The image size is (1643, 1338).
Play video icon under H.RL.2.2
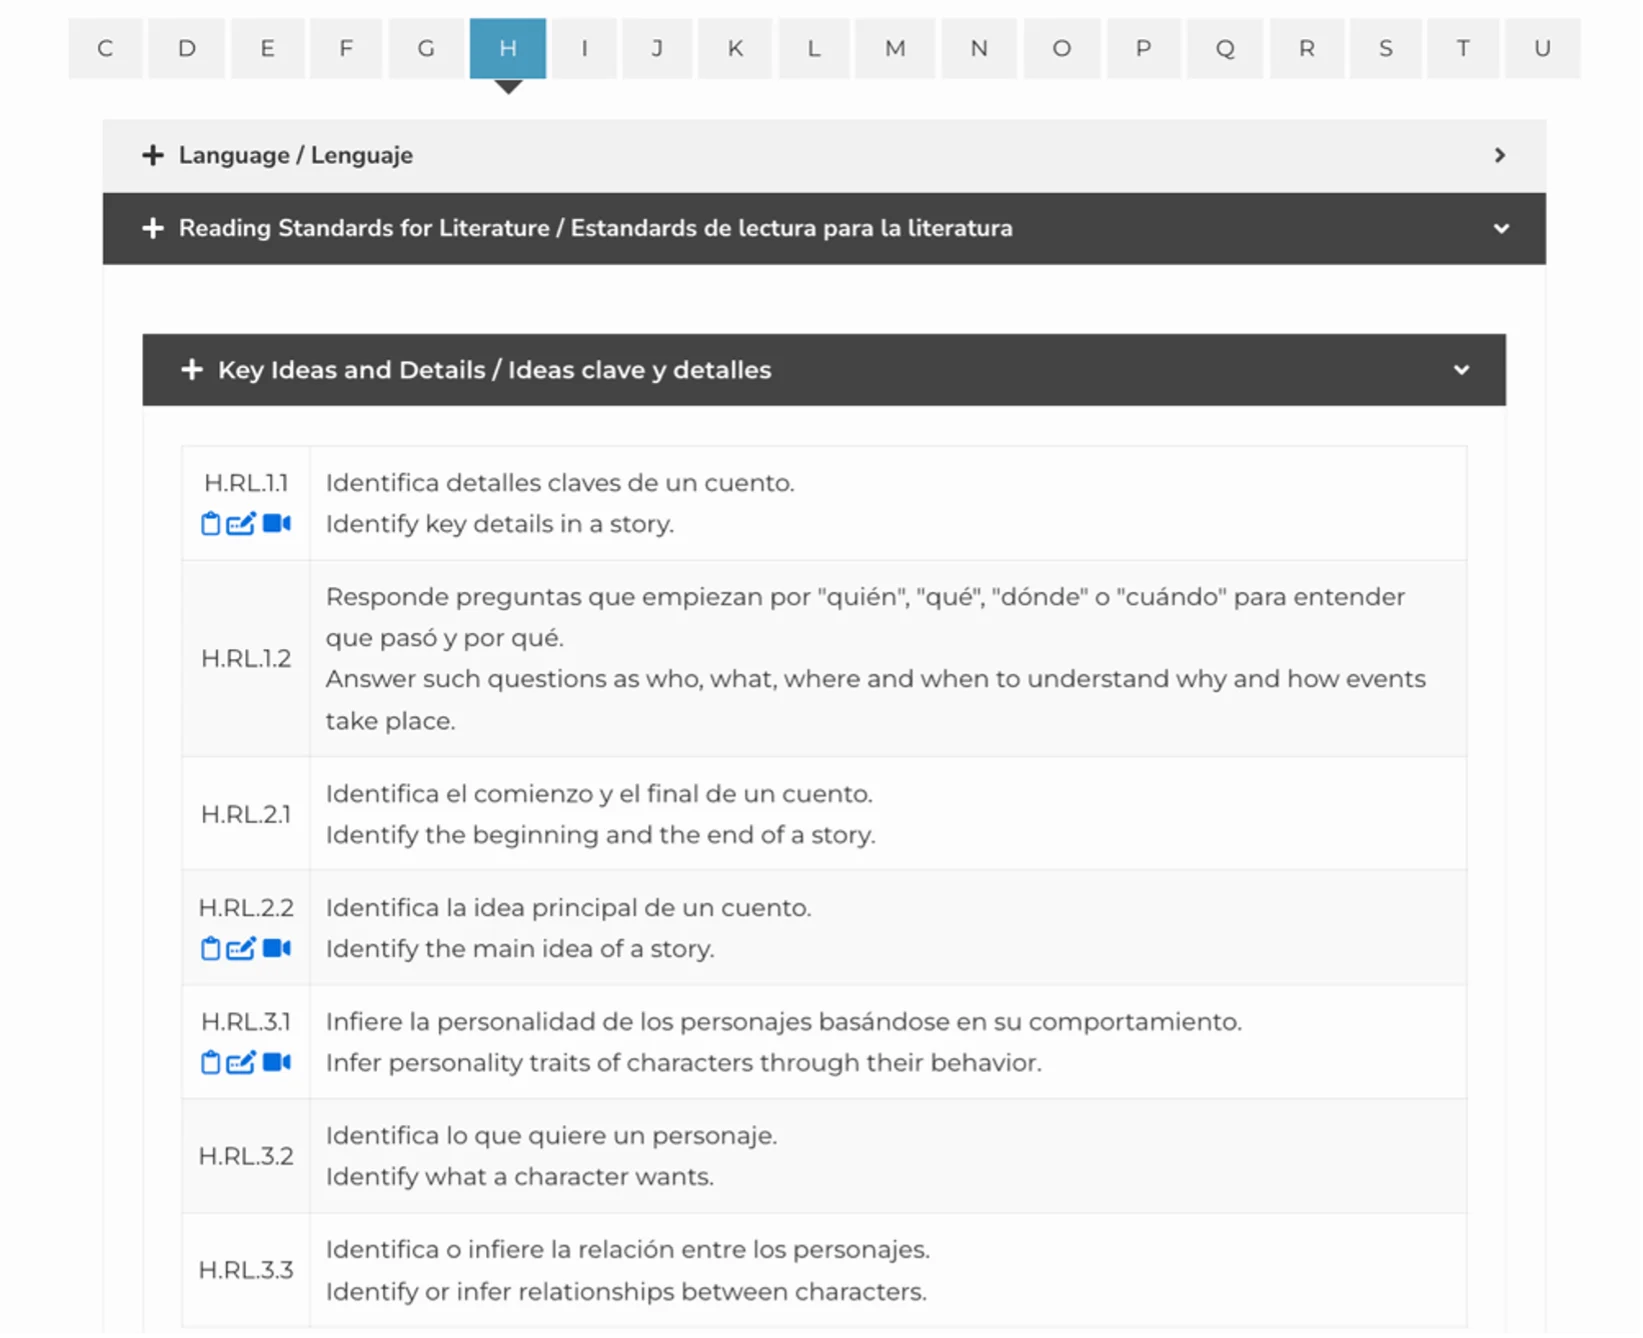click(277, 949)
